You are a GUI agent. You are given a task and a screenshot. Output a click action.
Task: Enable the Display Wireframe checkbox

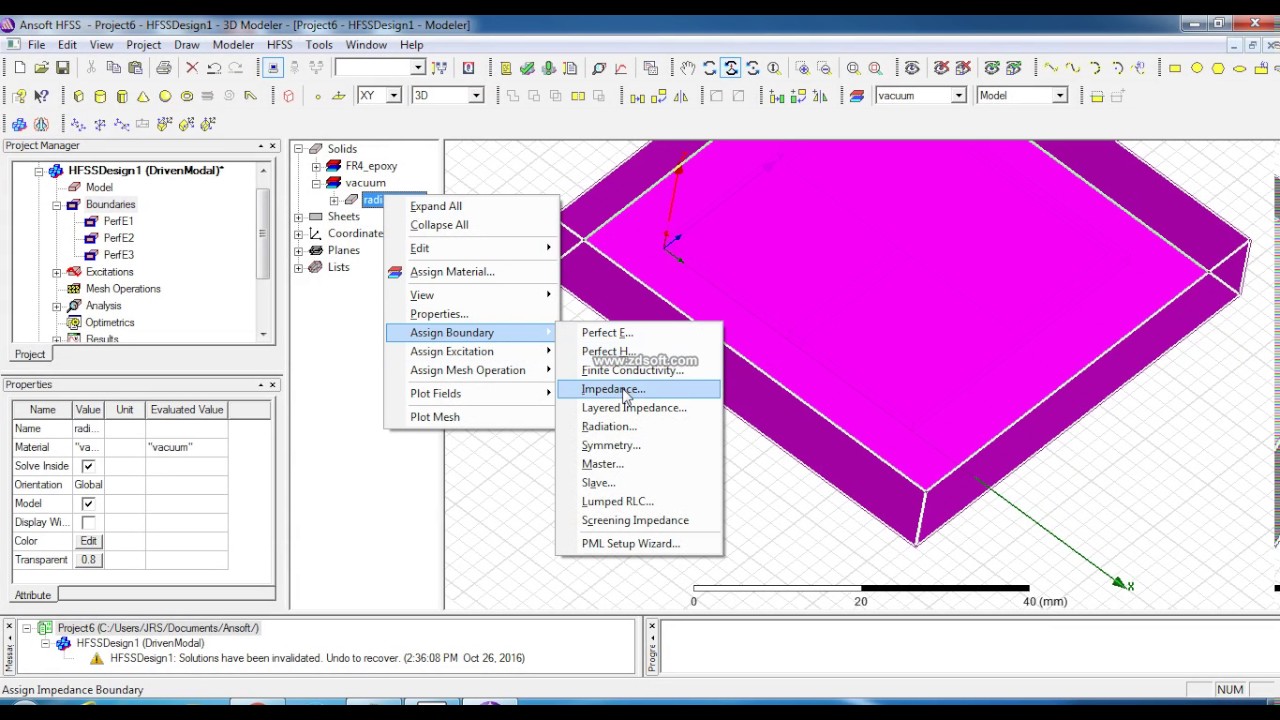[x=88, y=522]
